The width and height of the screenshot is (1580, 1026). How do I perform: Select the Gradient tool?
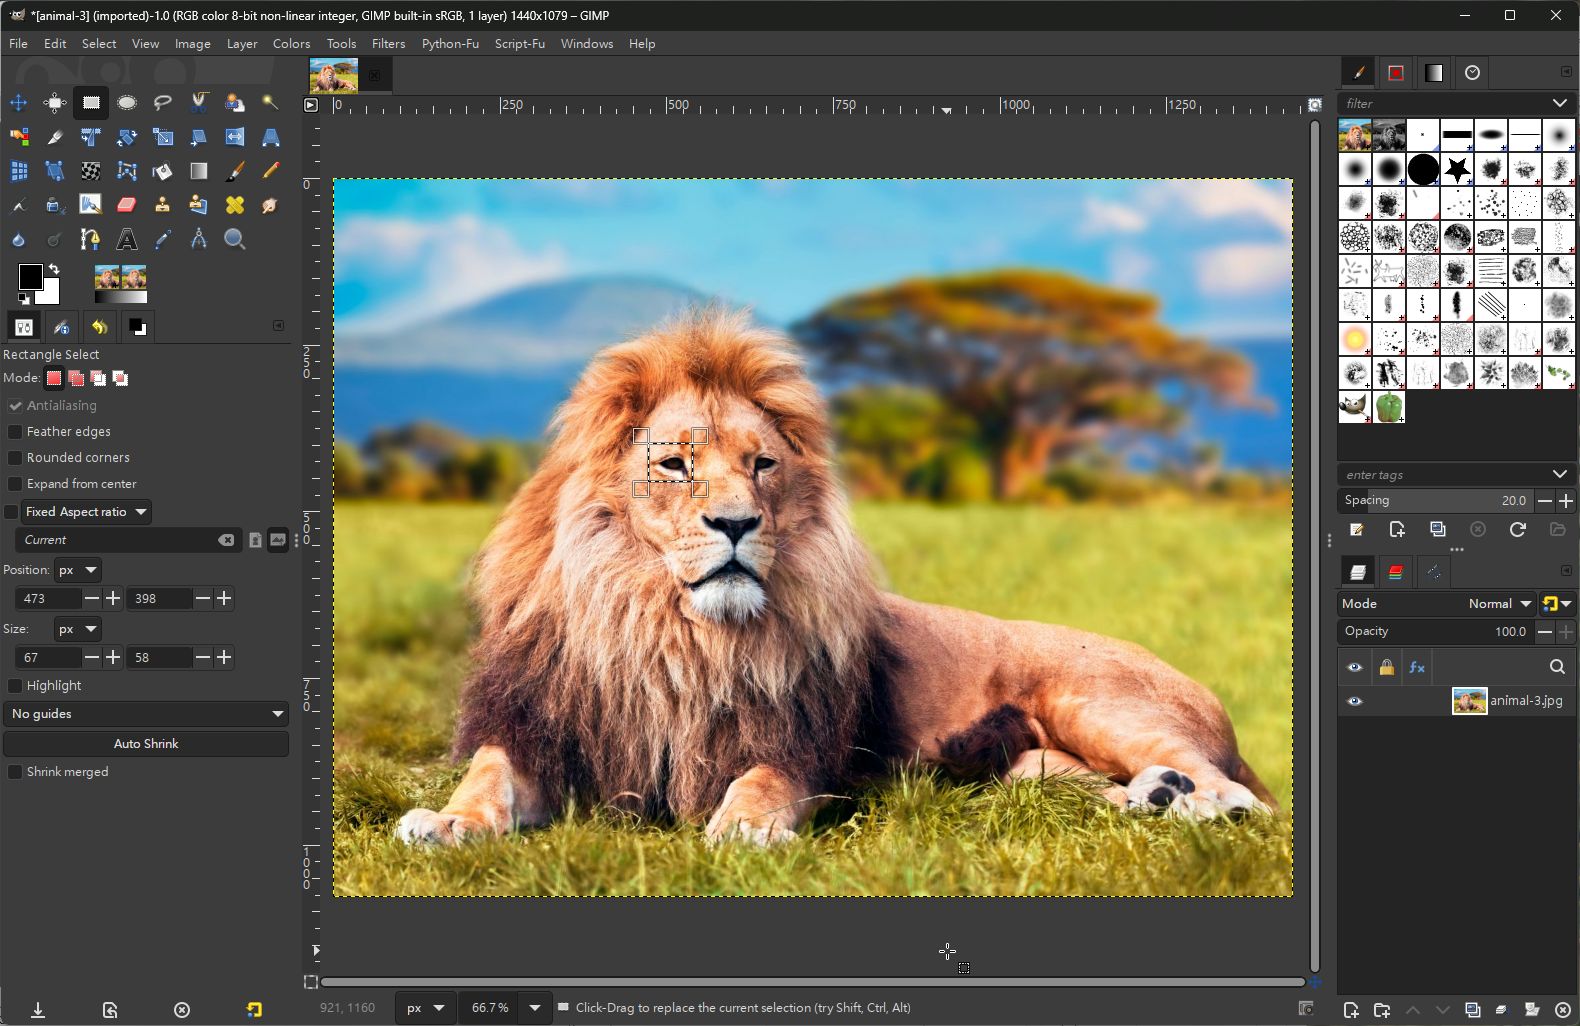pyautogui.click(x=199, y=171)
